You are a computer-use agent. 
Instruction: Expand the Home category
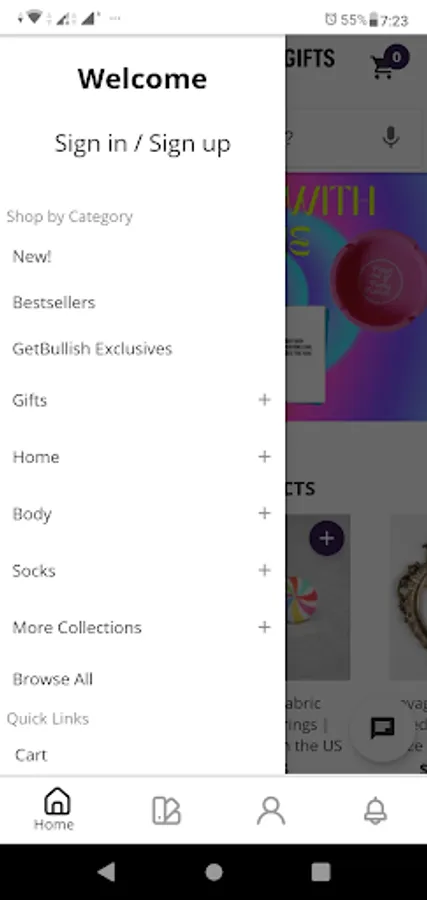click(264, 456)
